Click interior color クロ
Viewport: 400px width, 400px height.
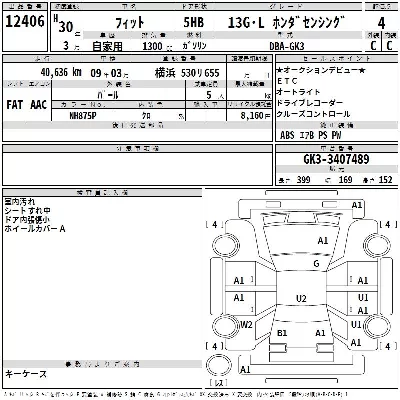click(x=146, y=116)
